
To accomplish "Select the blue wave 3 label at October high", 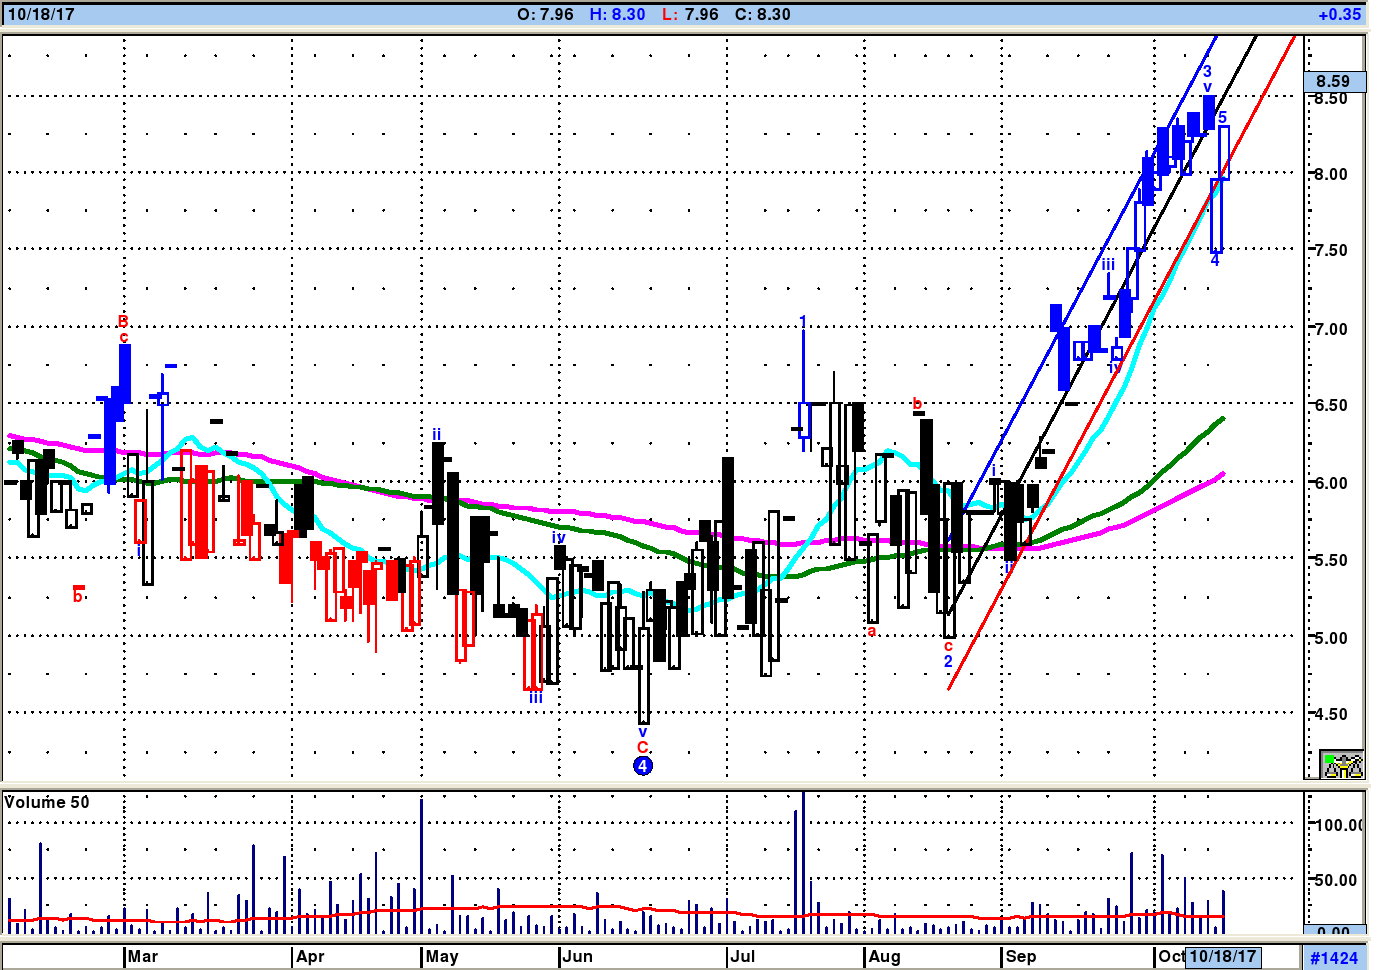I will 1207,71.
